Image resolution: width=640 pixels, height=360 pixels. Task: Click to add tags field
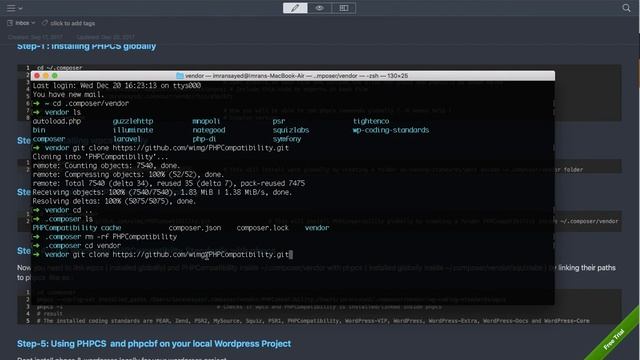pos(73,23)
